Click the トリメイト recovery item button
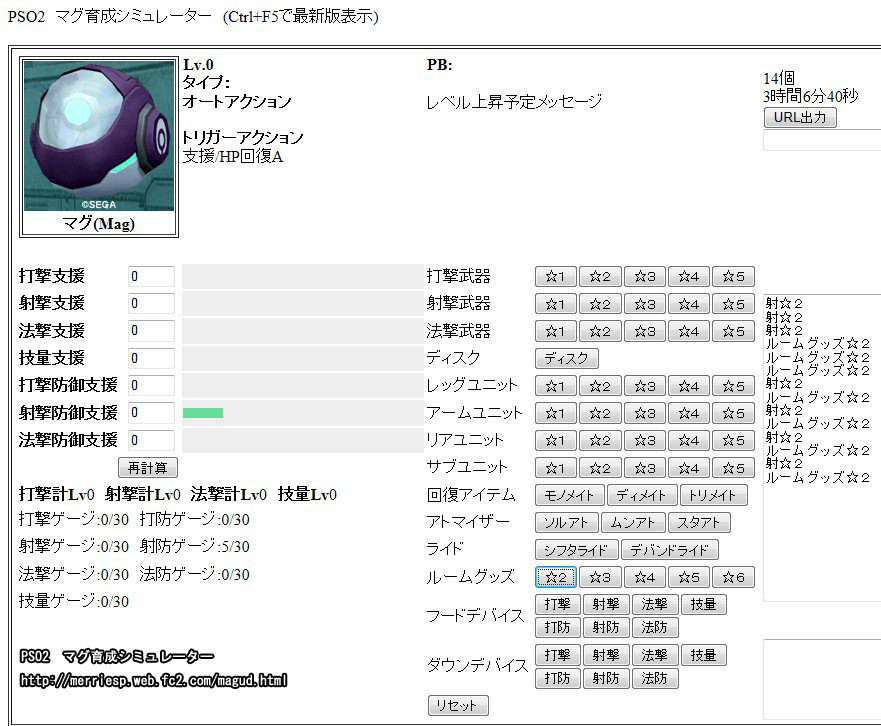Image resolution: width=881 pixels, height=726 pixels. (714, 495)
